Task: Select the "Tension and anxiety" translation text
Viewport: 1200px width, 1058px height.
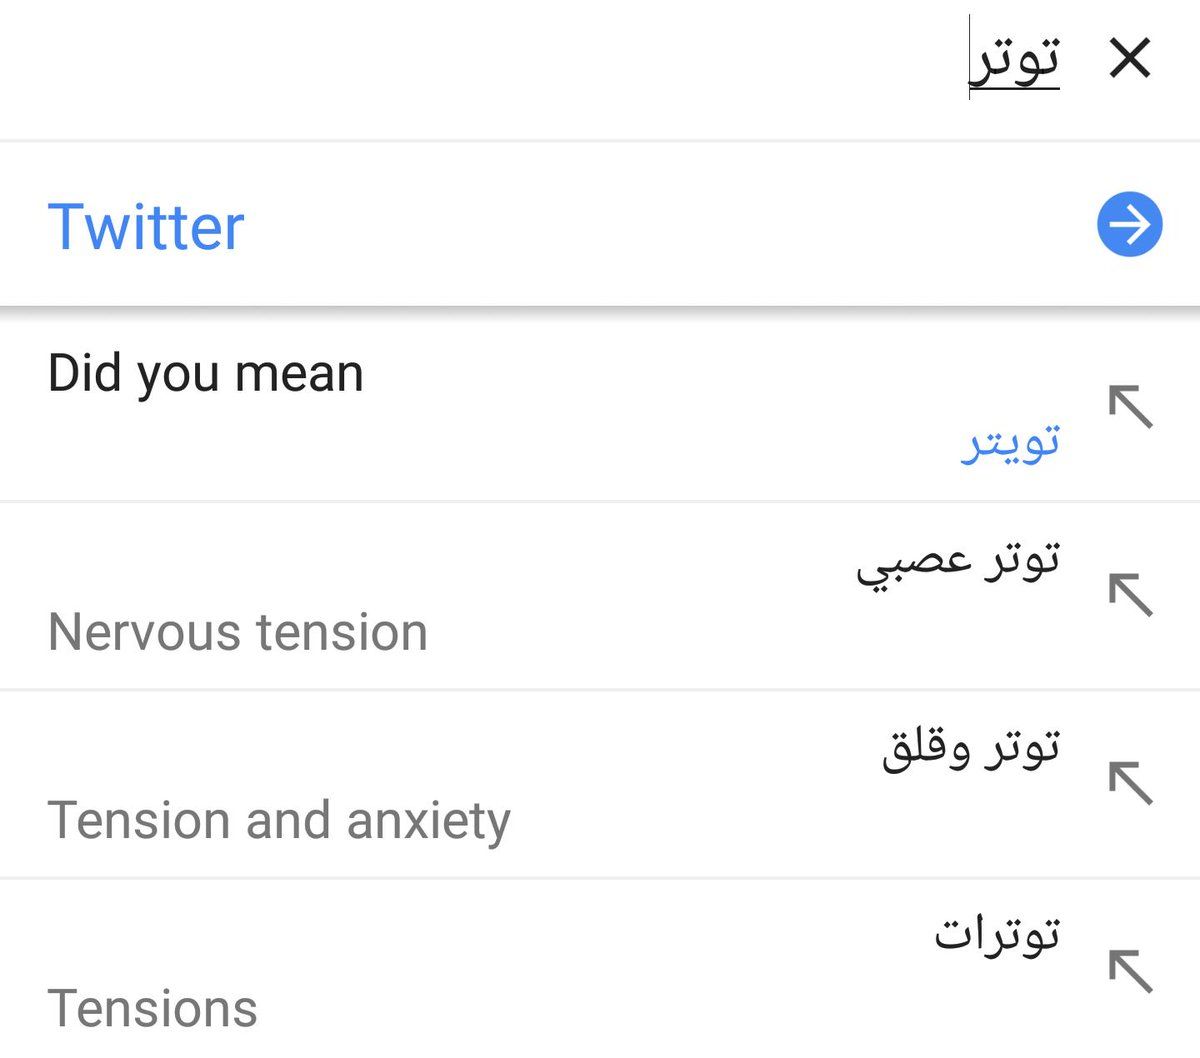Action: coord(279,821)
